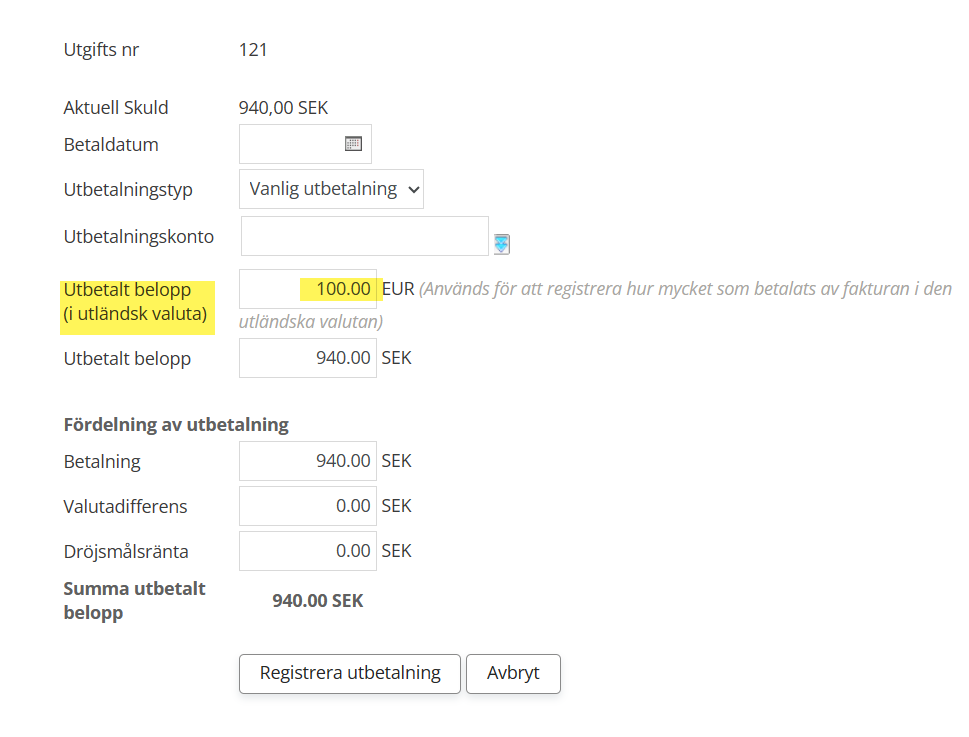Image resolution: width=969 pixels, height=737 pixels.
Task: Open the calendar picker for Betaldatum
Action: click(353, 144)
